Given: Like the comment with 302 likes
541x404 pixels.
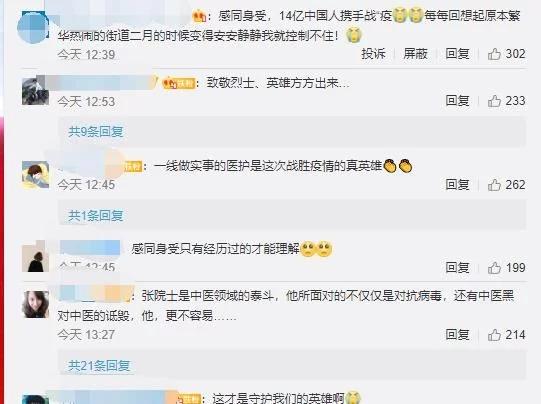Looking at the screenshot, I should 494,54.
